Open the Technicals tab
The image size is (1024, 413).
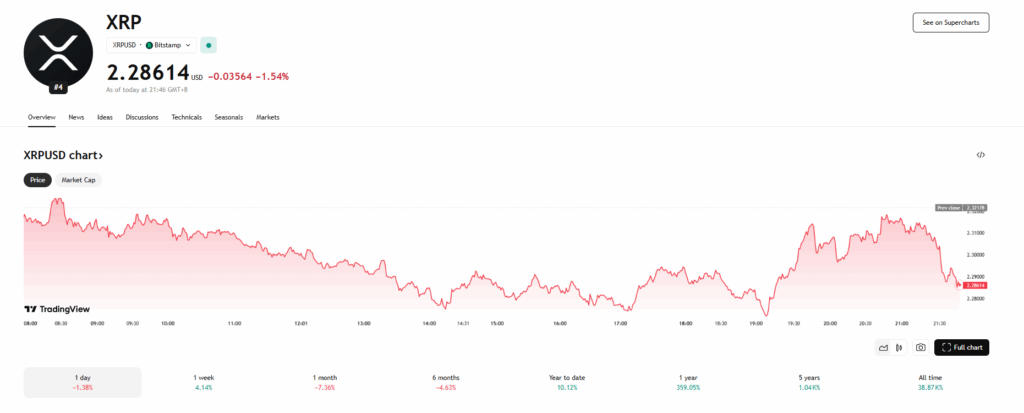(187, 118)
